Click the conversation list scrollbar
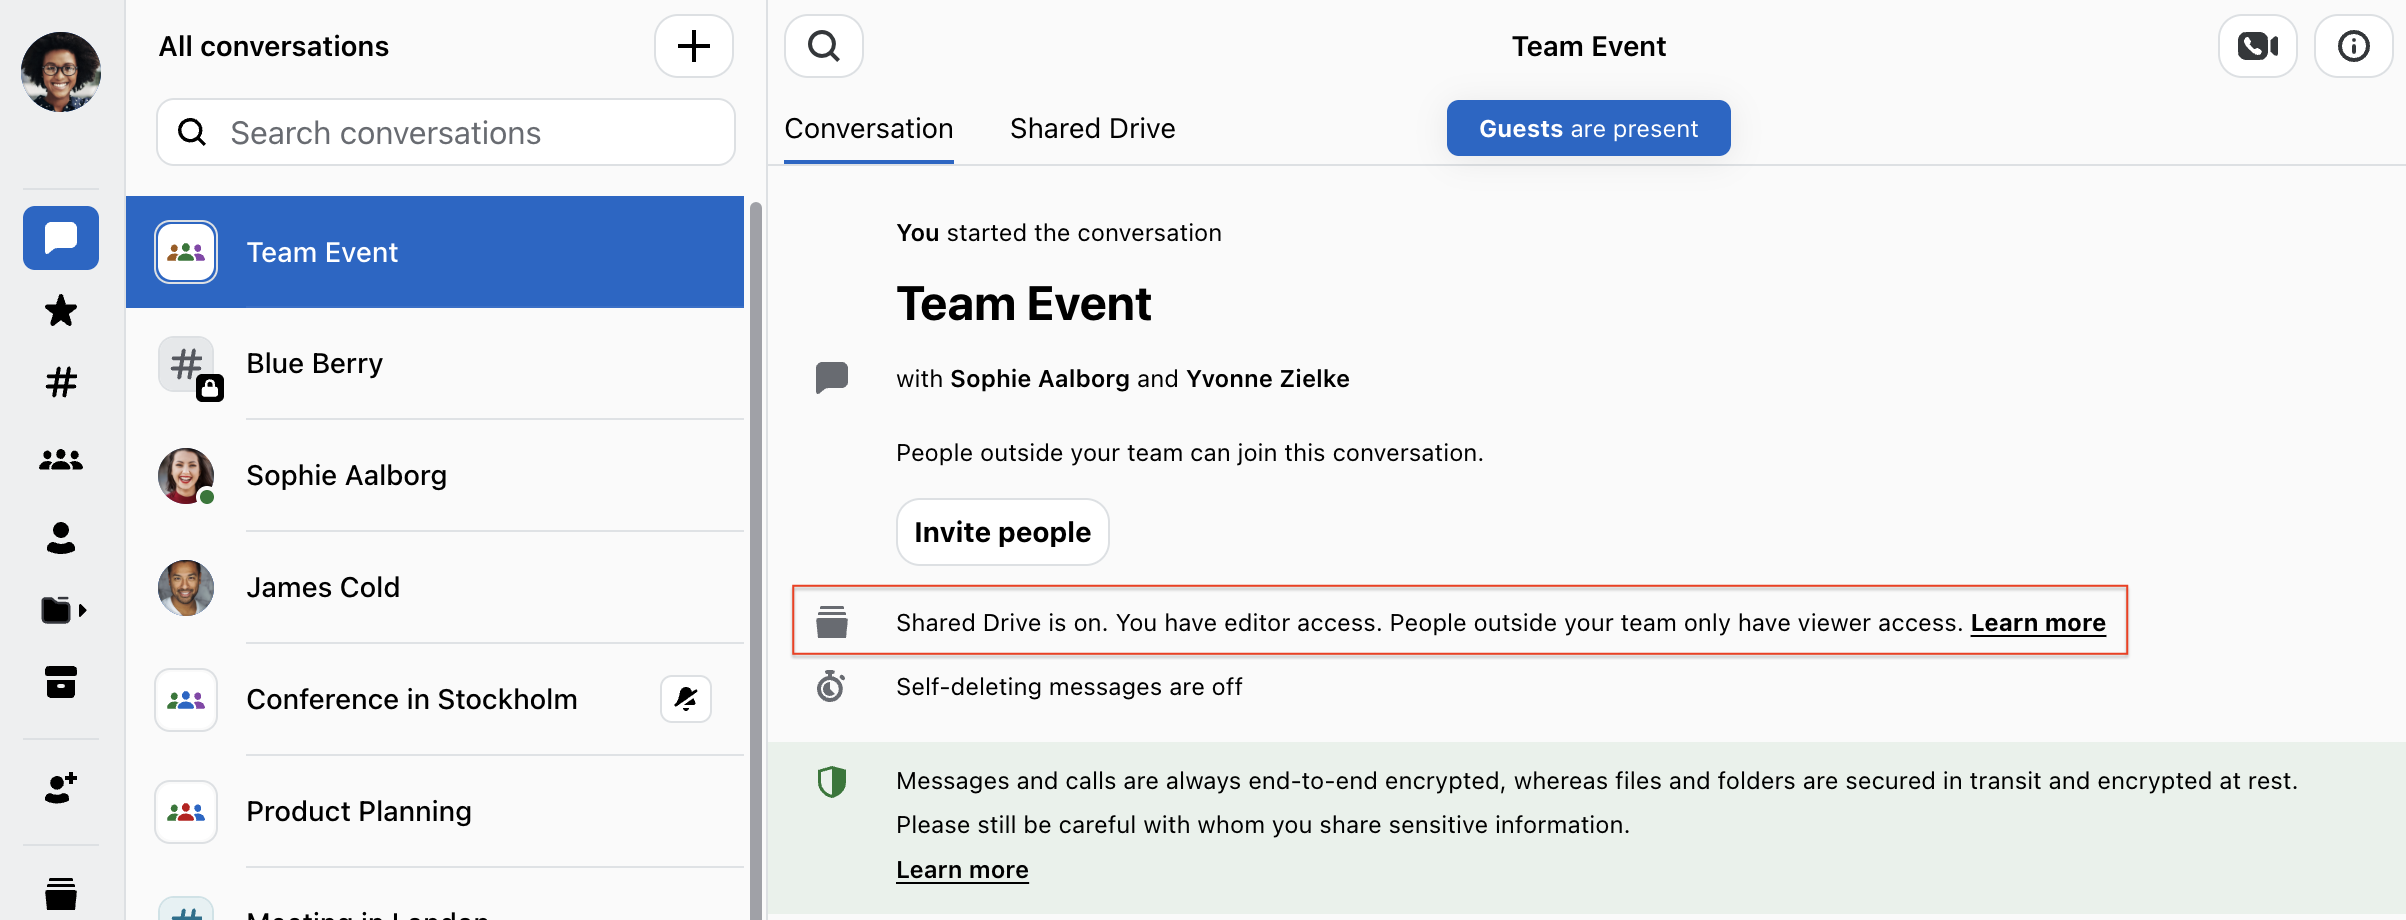 [x=756, y=560]
